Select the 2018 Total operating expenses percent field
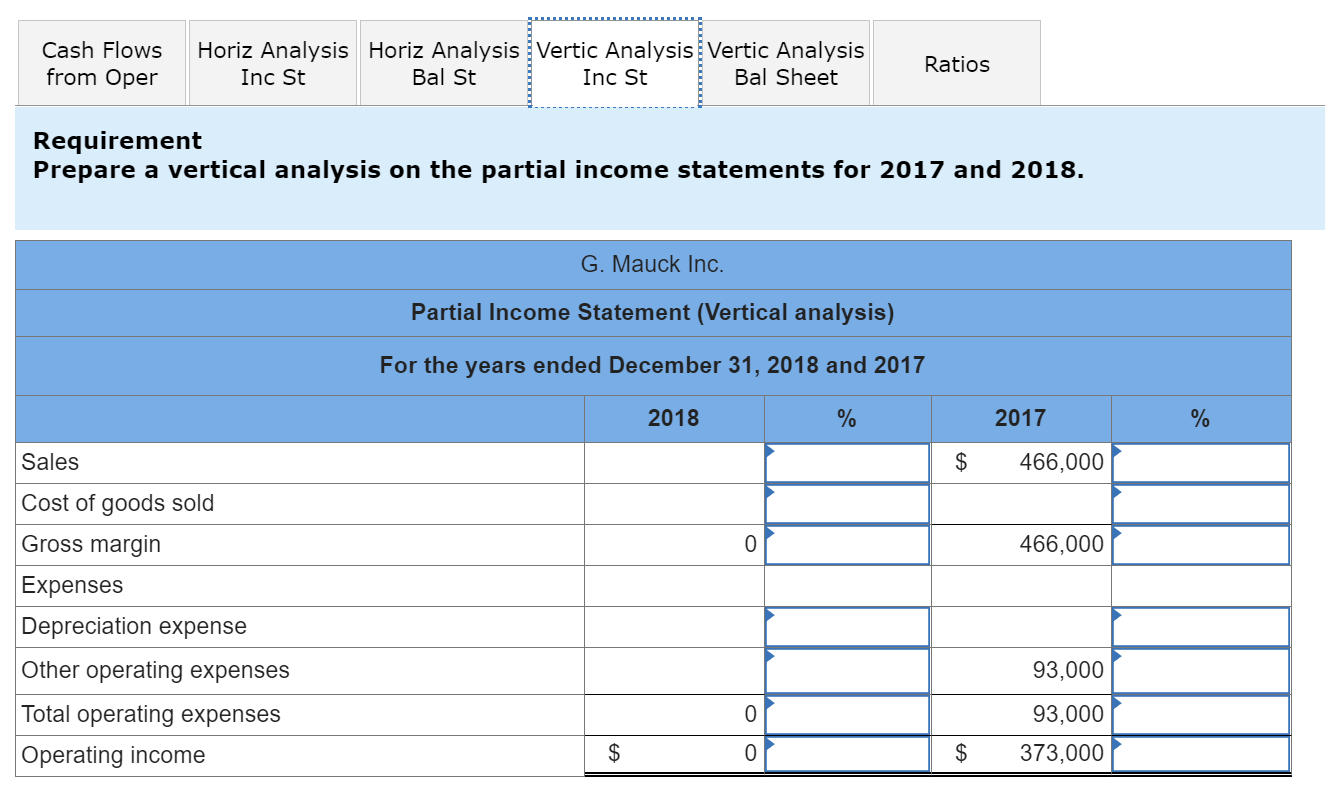This screenshot has width=1325, height=794. (x=848, y=715)
